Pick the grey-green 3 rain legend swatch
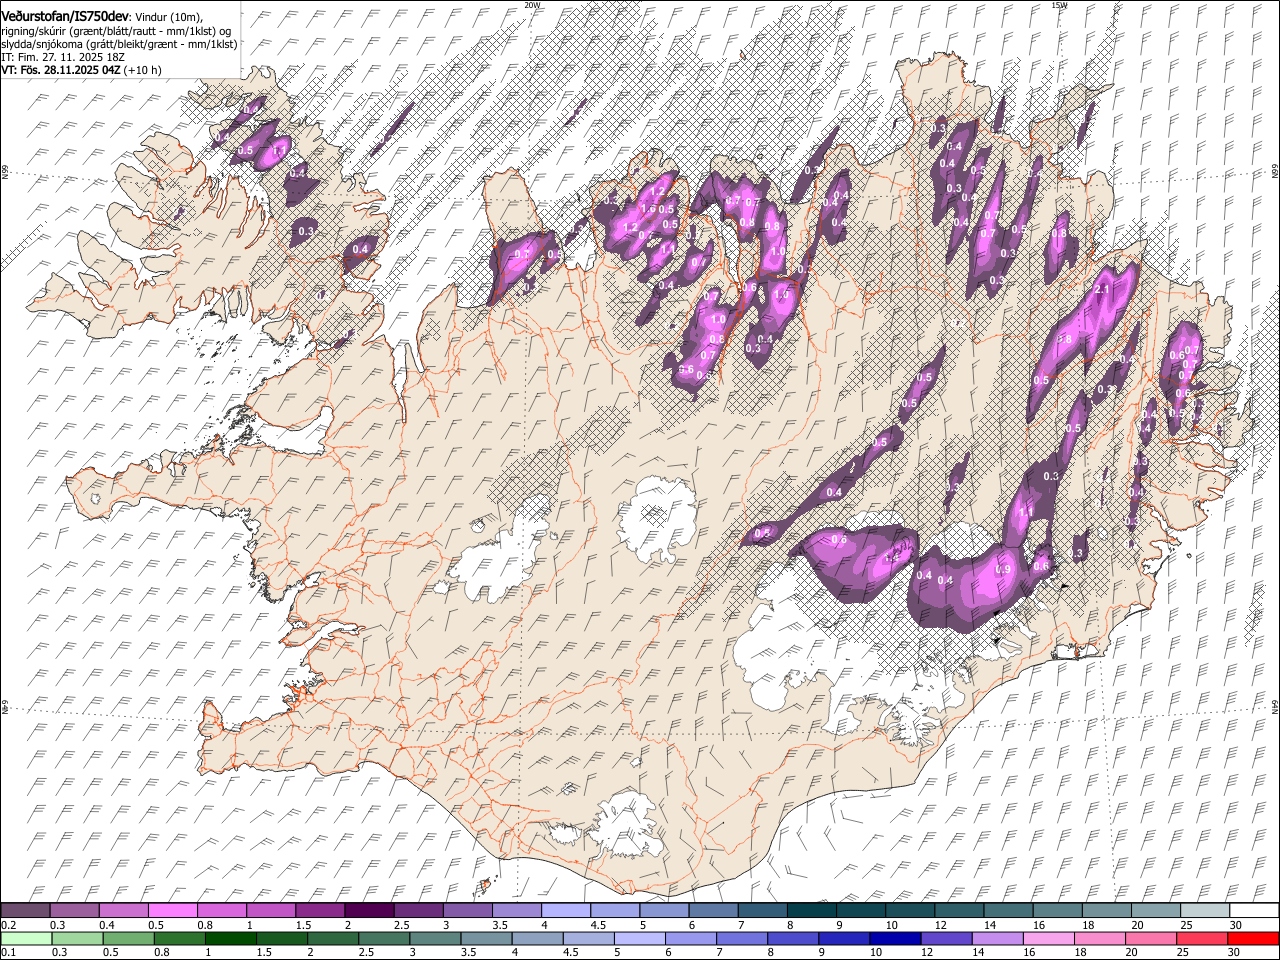The width and height of the screenshot is (1280, 960). [x=435, y=938]
